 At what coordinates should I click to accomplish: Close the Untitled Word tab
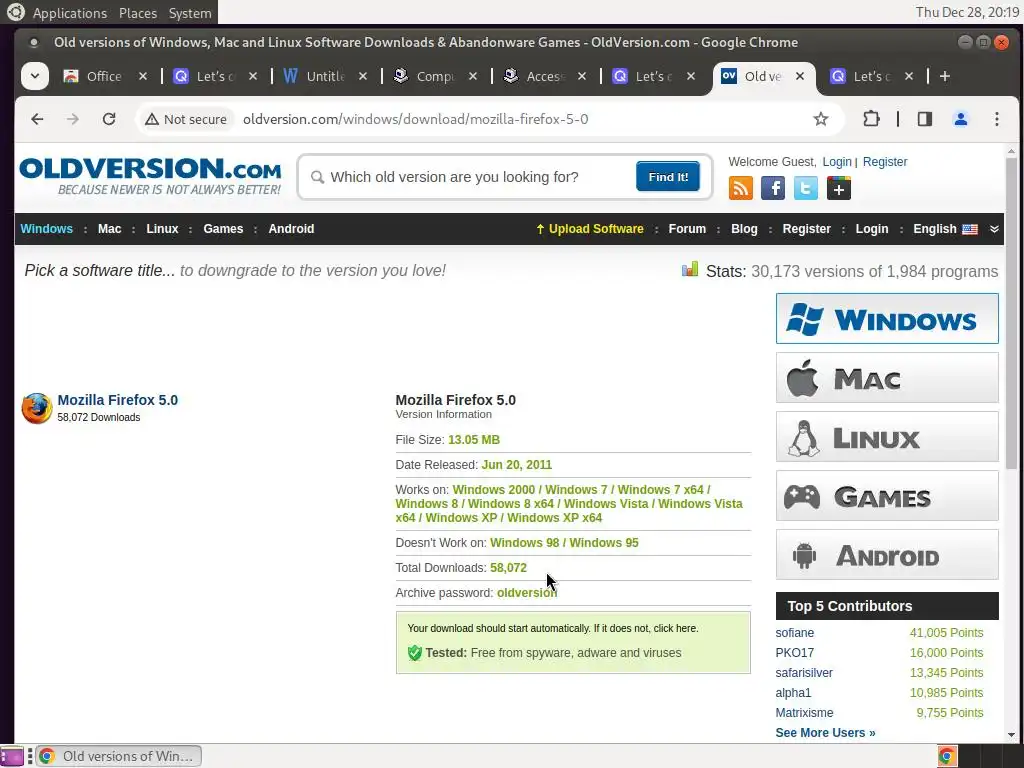[x=362, y=76]
